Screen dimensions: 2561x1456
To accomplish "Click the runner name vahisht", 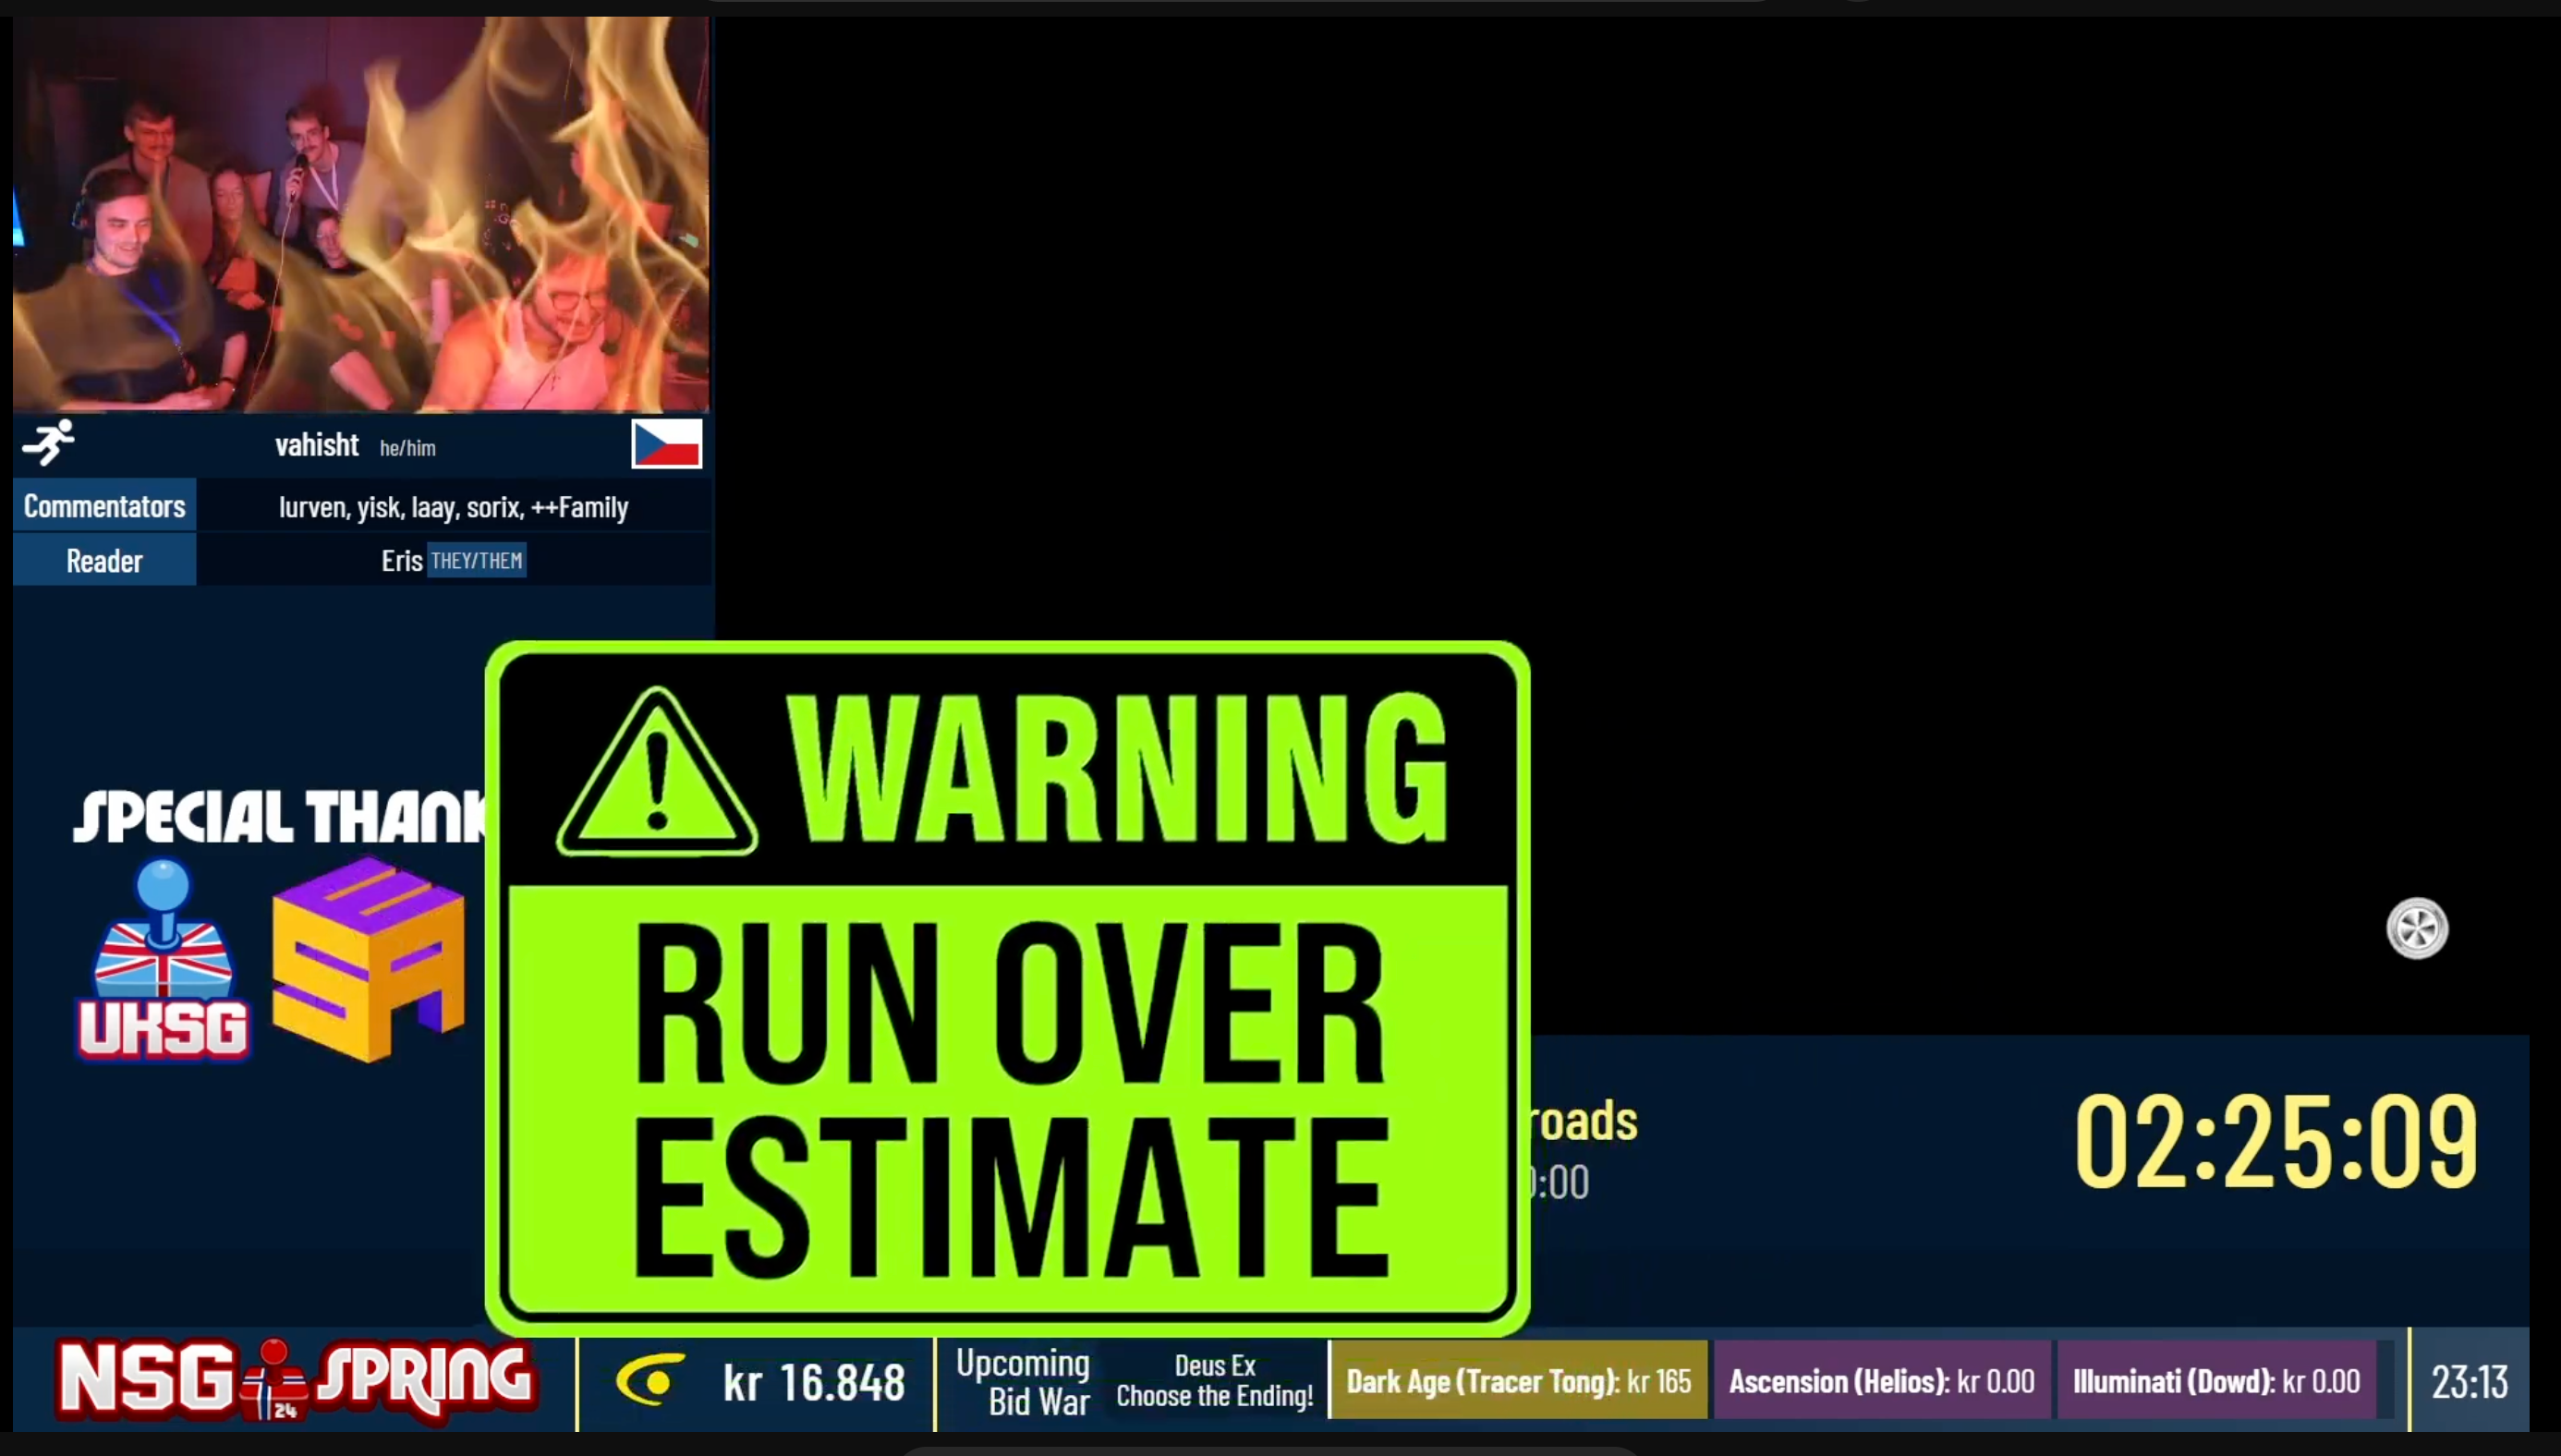I will click(317, 444).
